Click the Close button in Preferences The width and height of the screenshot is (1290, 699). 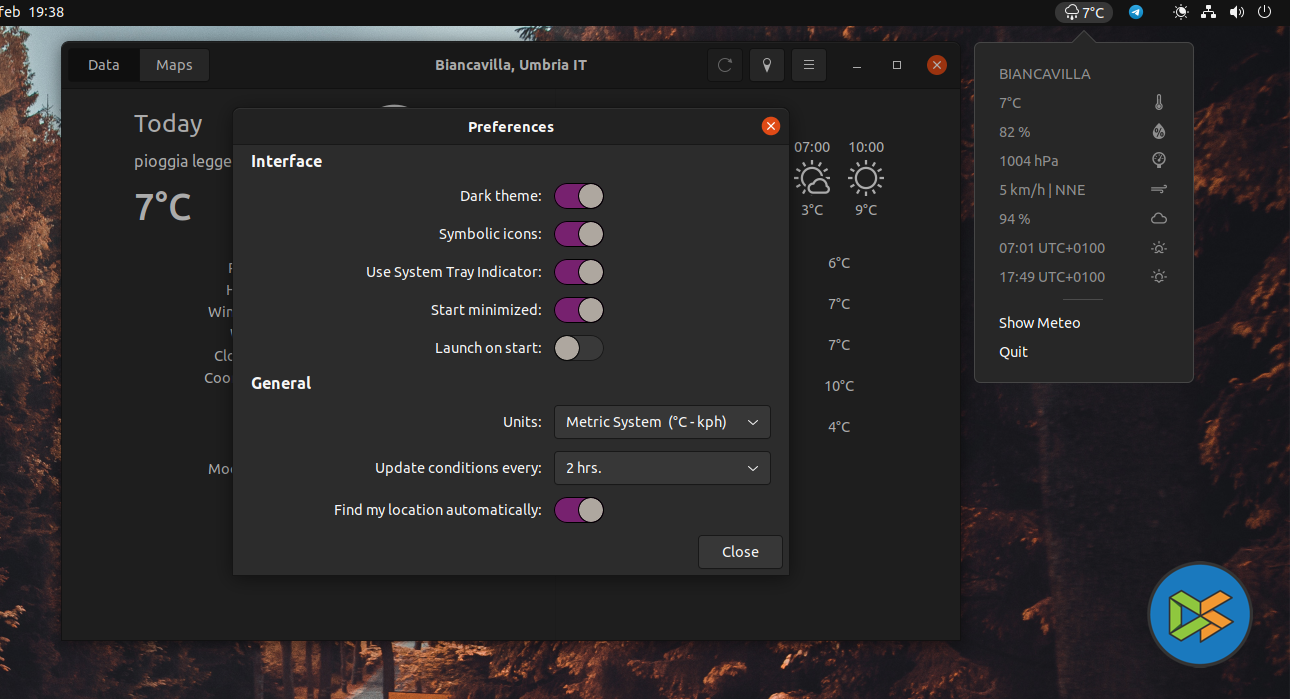point(740,552)
